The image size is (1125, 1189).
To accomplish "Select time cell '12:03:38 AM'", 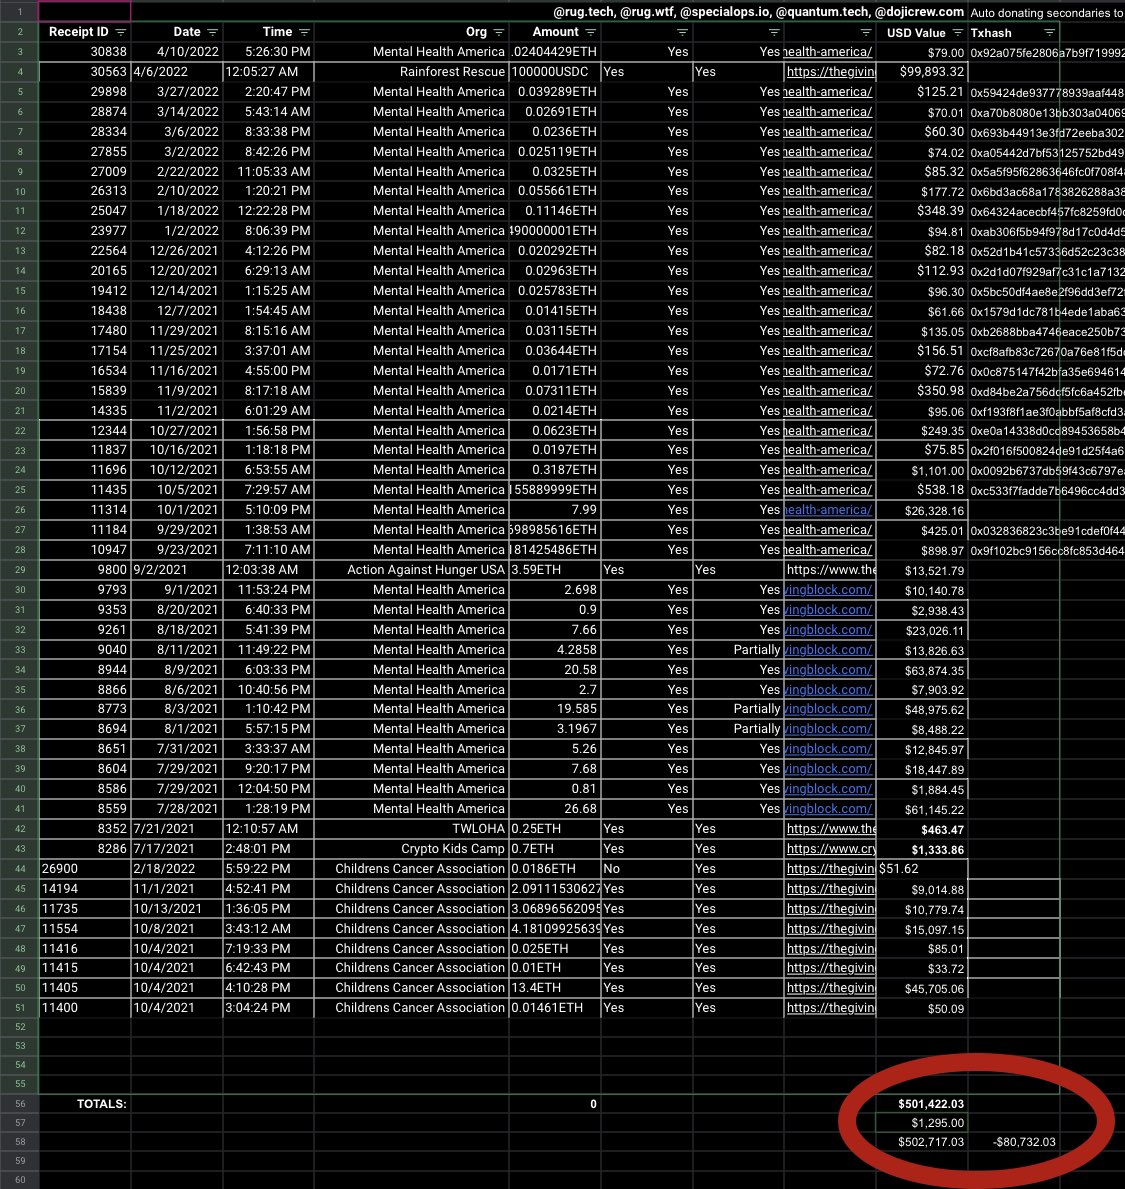I will pyautogui.click(x=268, y=569).
